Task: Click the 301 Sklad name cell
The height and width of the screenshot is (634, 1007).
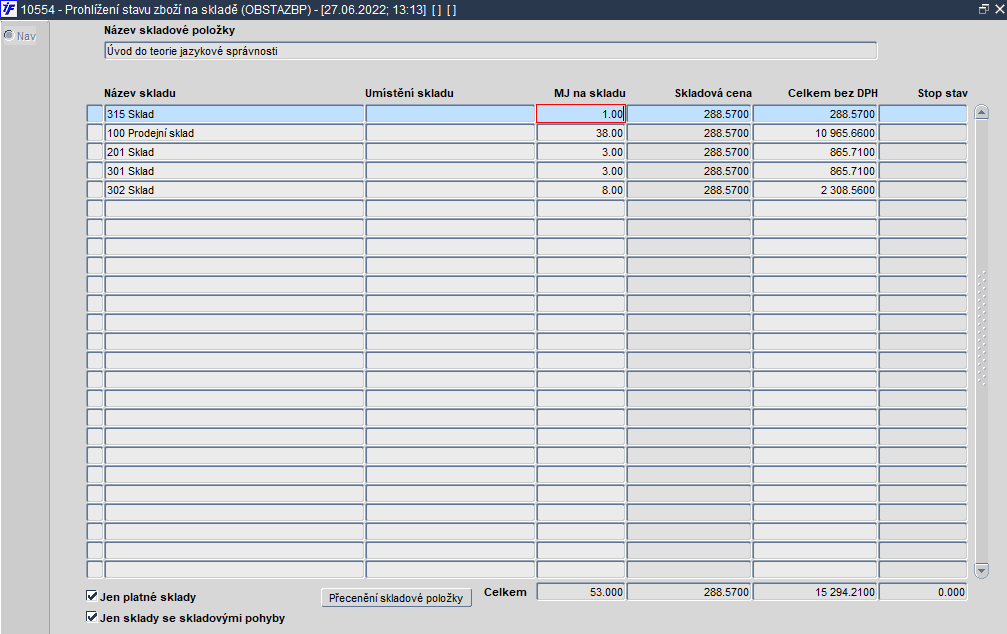Action: pos(234,171)
